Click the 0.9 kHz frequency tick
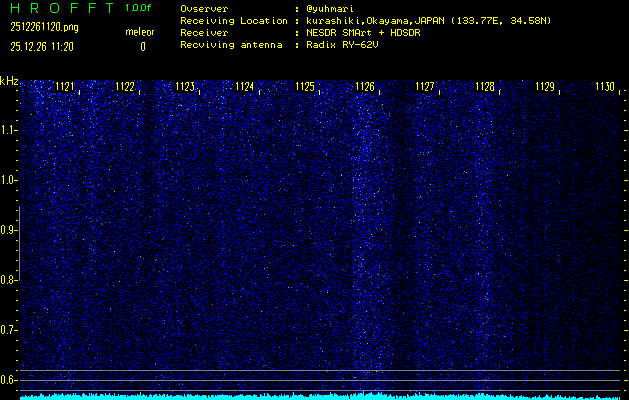 point(9,230)
